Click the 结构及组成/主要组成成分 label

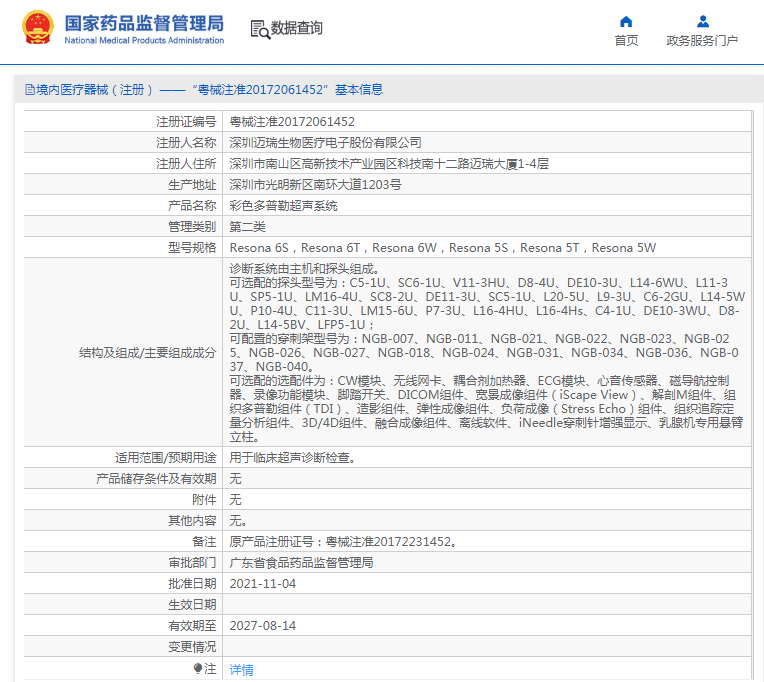[147, 353]
